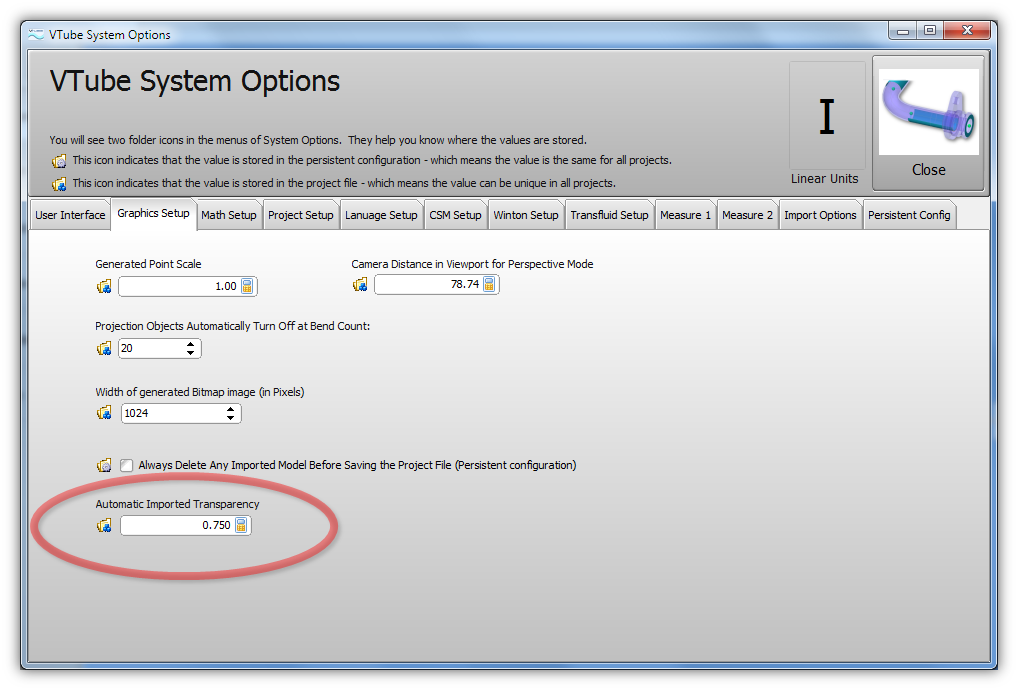Click project-file icon beside Camera Distance field
Screen dimensions: 1018x690
(x=360, y=285)
